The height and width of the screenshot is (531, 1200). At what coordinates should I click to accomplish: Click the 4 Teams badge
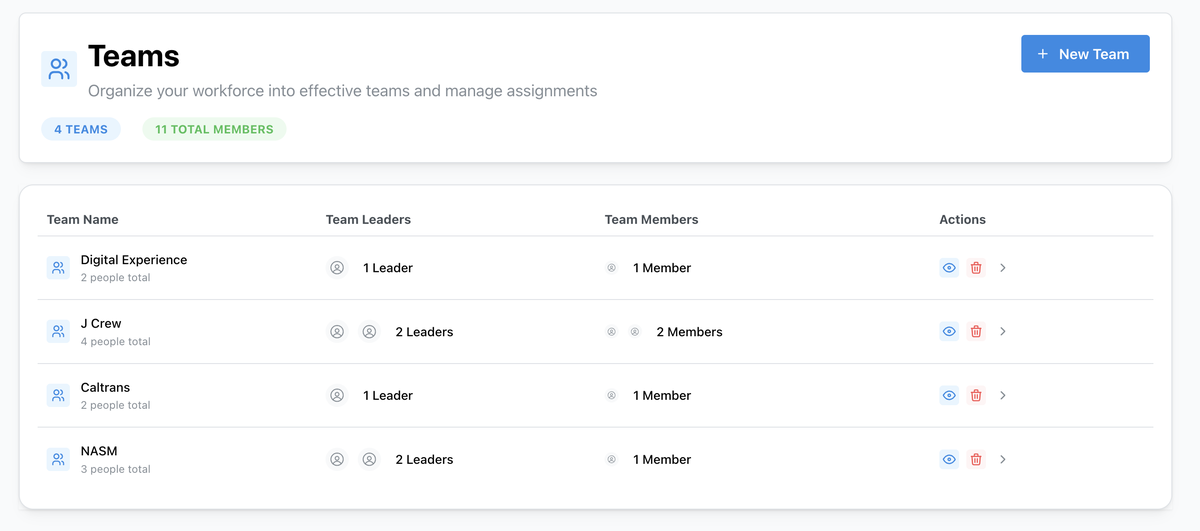coord(81,129)
